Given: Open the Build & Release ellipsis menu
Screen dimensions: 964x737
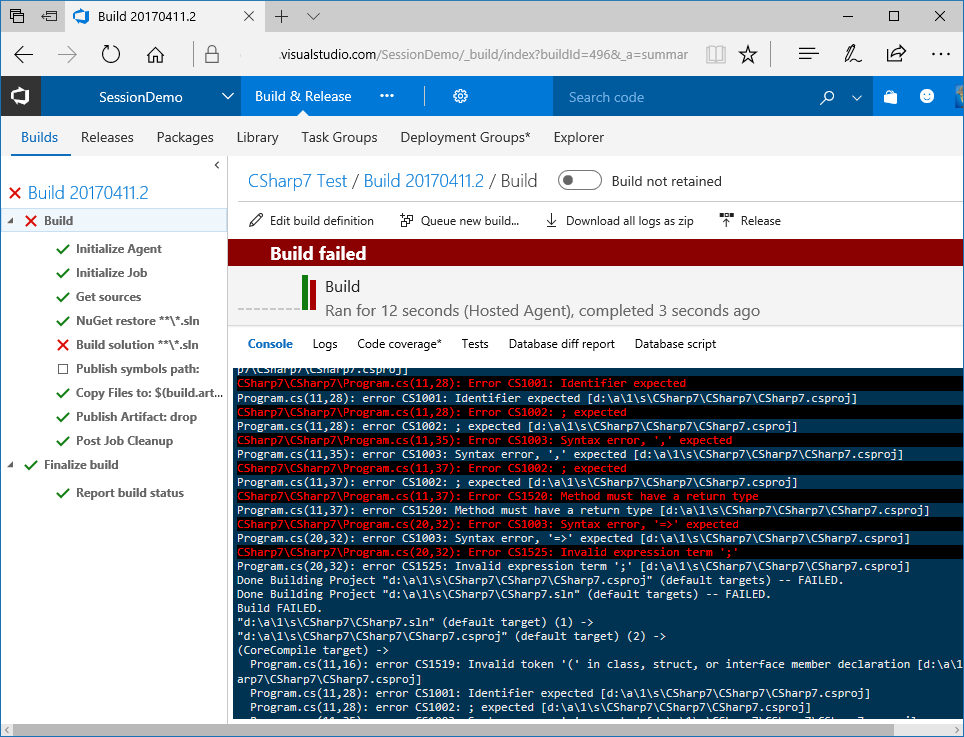Looking at the screenshot, I should tap(387, 96).
